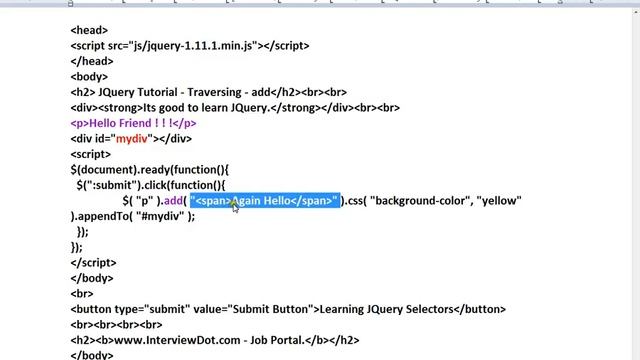Image resolution: width=640 pixels, height=360 pixels.
Task: Click the .appendTo( "#mydiv" ); line
Action: click(x=133, y=216)
